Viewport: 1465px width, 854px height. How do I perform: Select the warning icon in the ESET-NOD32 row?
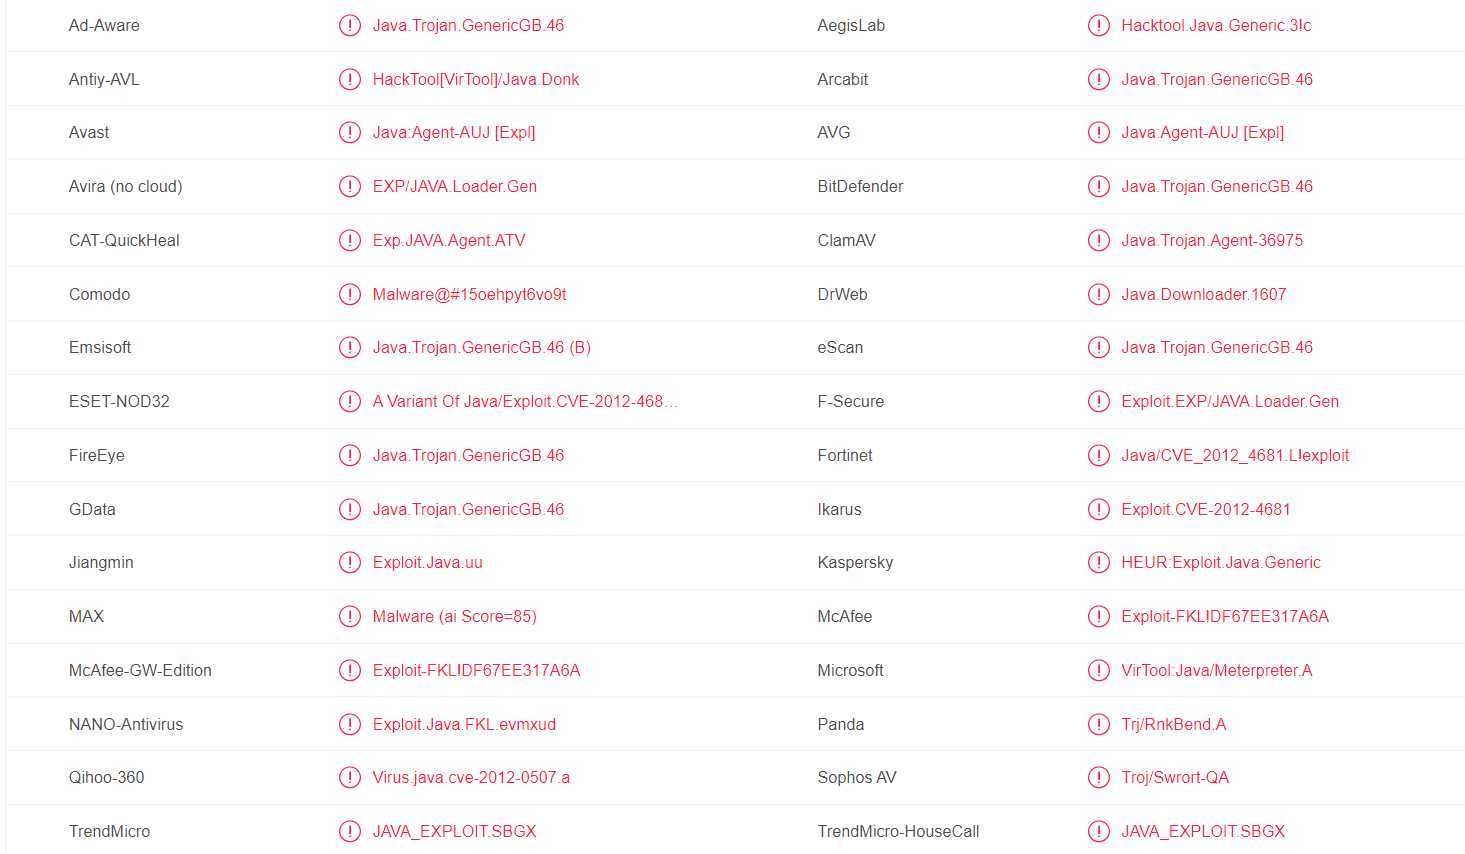349,401
